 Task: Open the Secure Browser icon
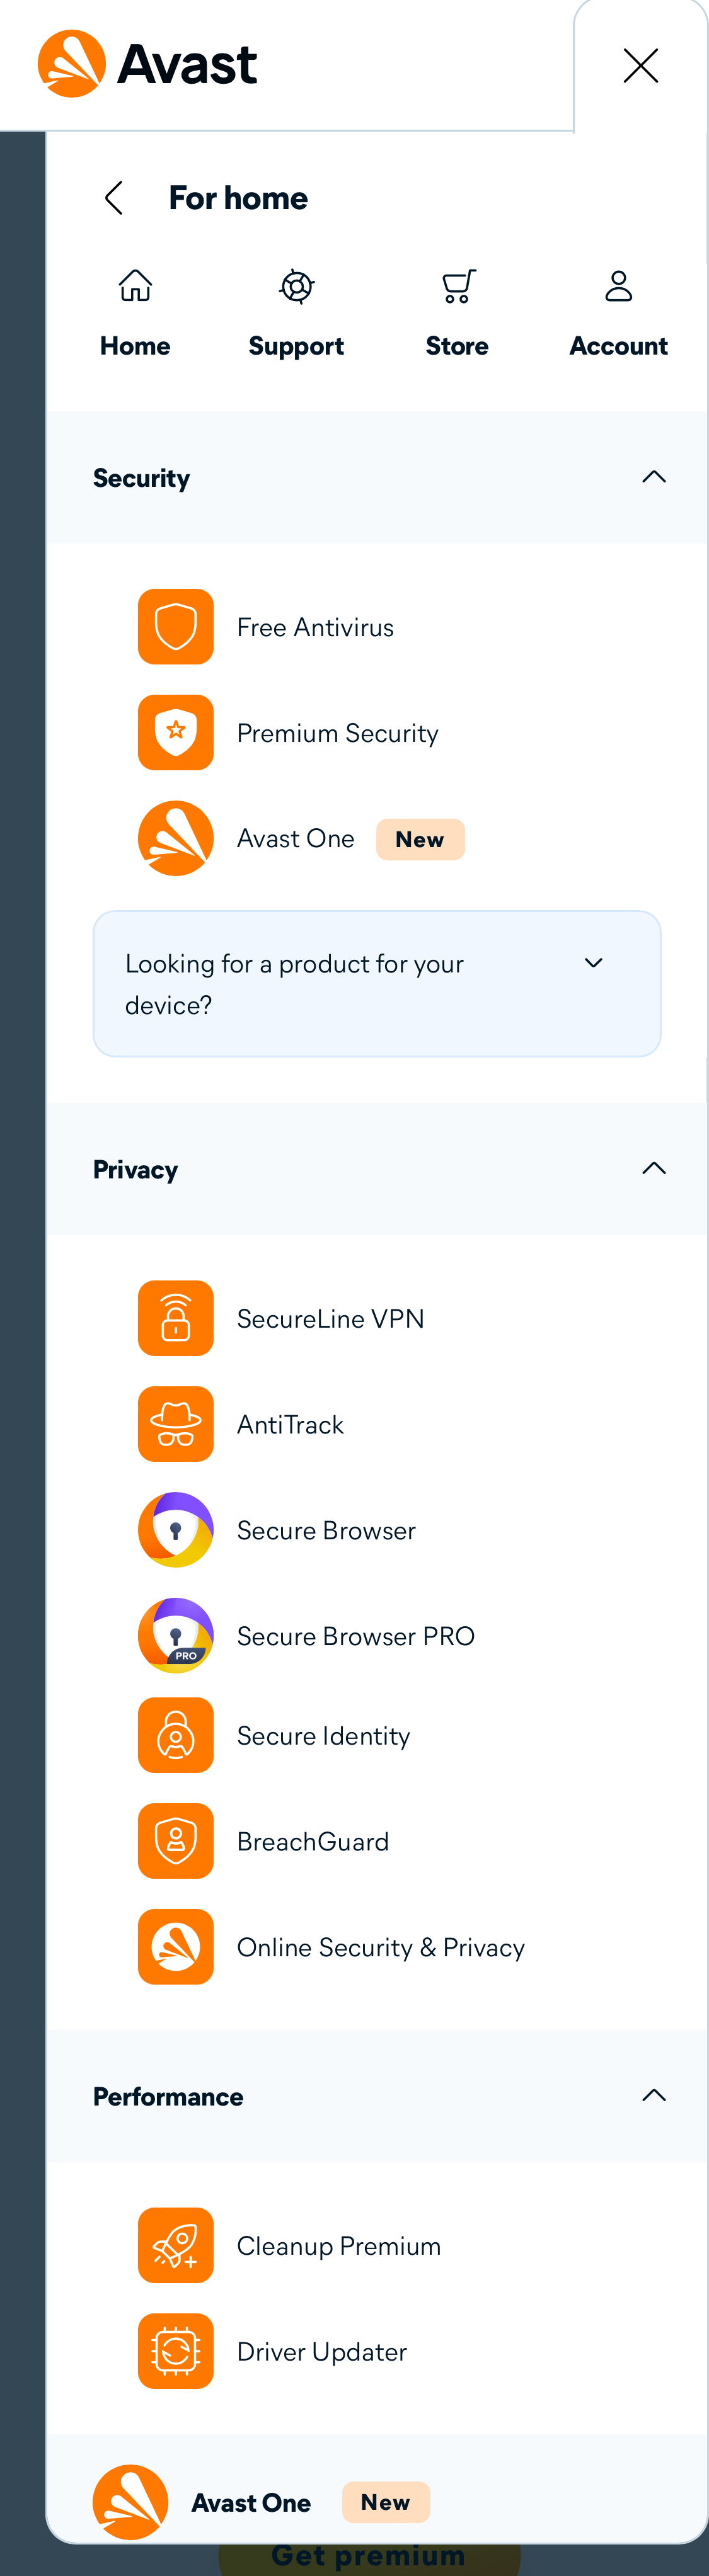coord(175,1529)
